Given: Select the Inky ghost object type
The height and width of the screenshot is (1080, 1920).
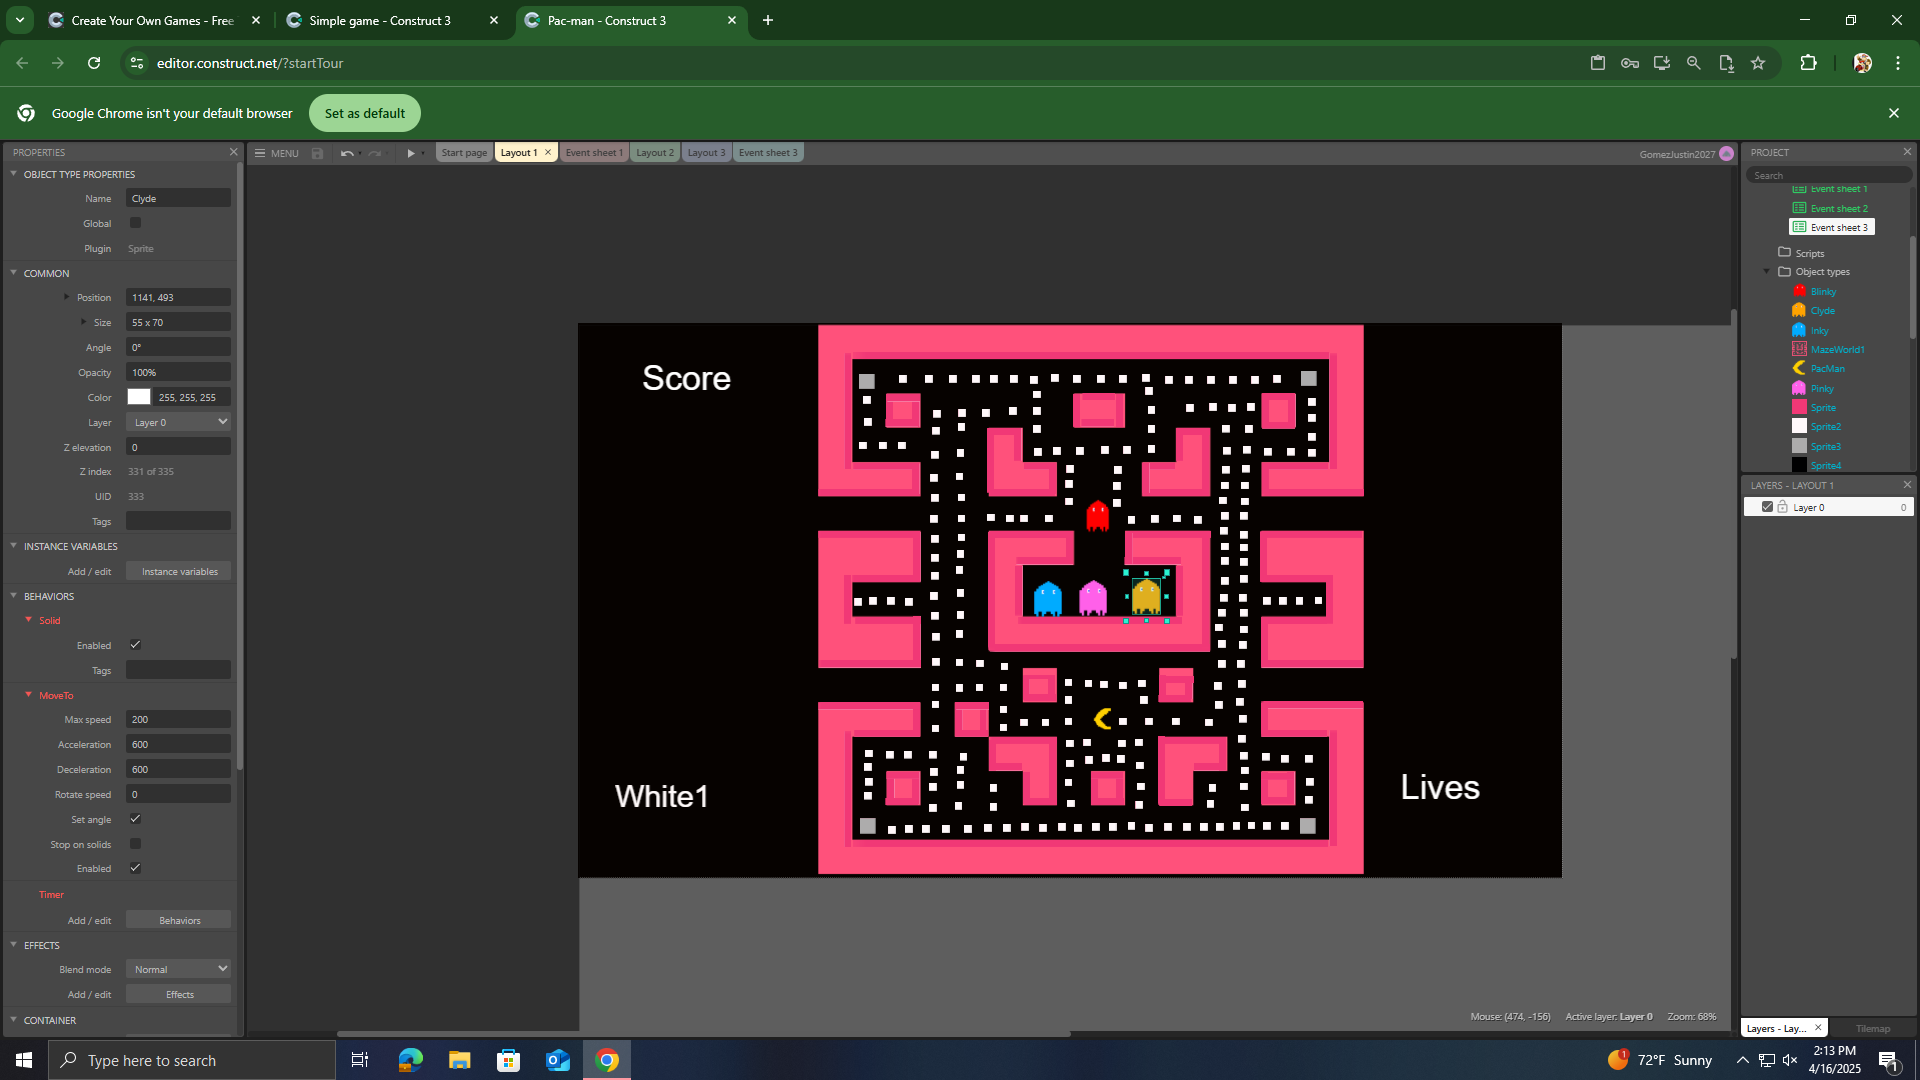Looking at the screenshot, I should click(x=1818, y=331).
